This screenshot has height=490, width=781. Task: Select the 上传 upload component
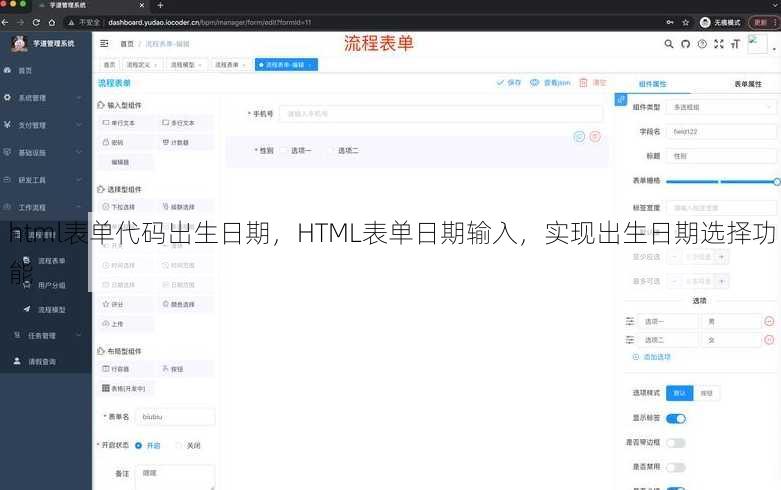(x=126, y=324)
